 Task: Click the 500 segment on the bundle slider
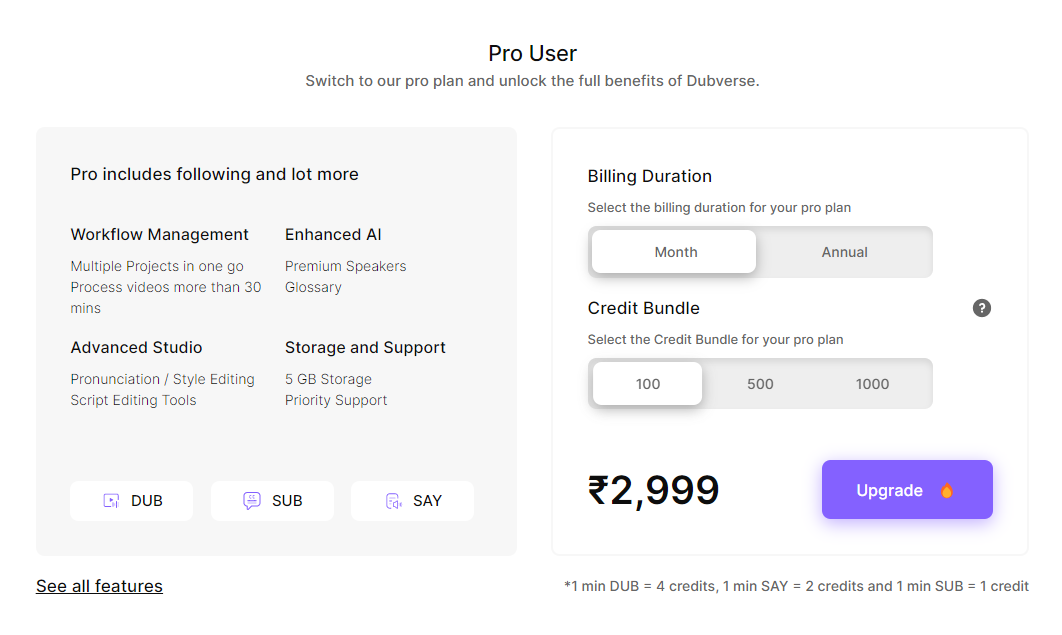coord(760,383)
